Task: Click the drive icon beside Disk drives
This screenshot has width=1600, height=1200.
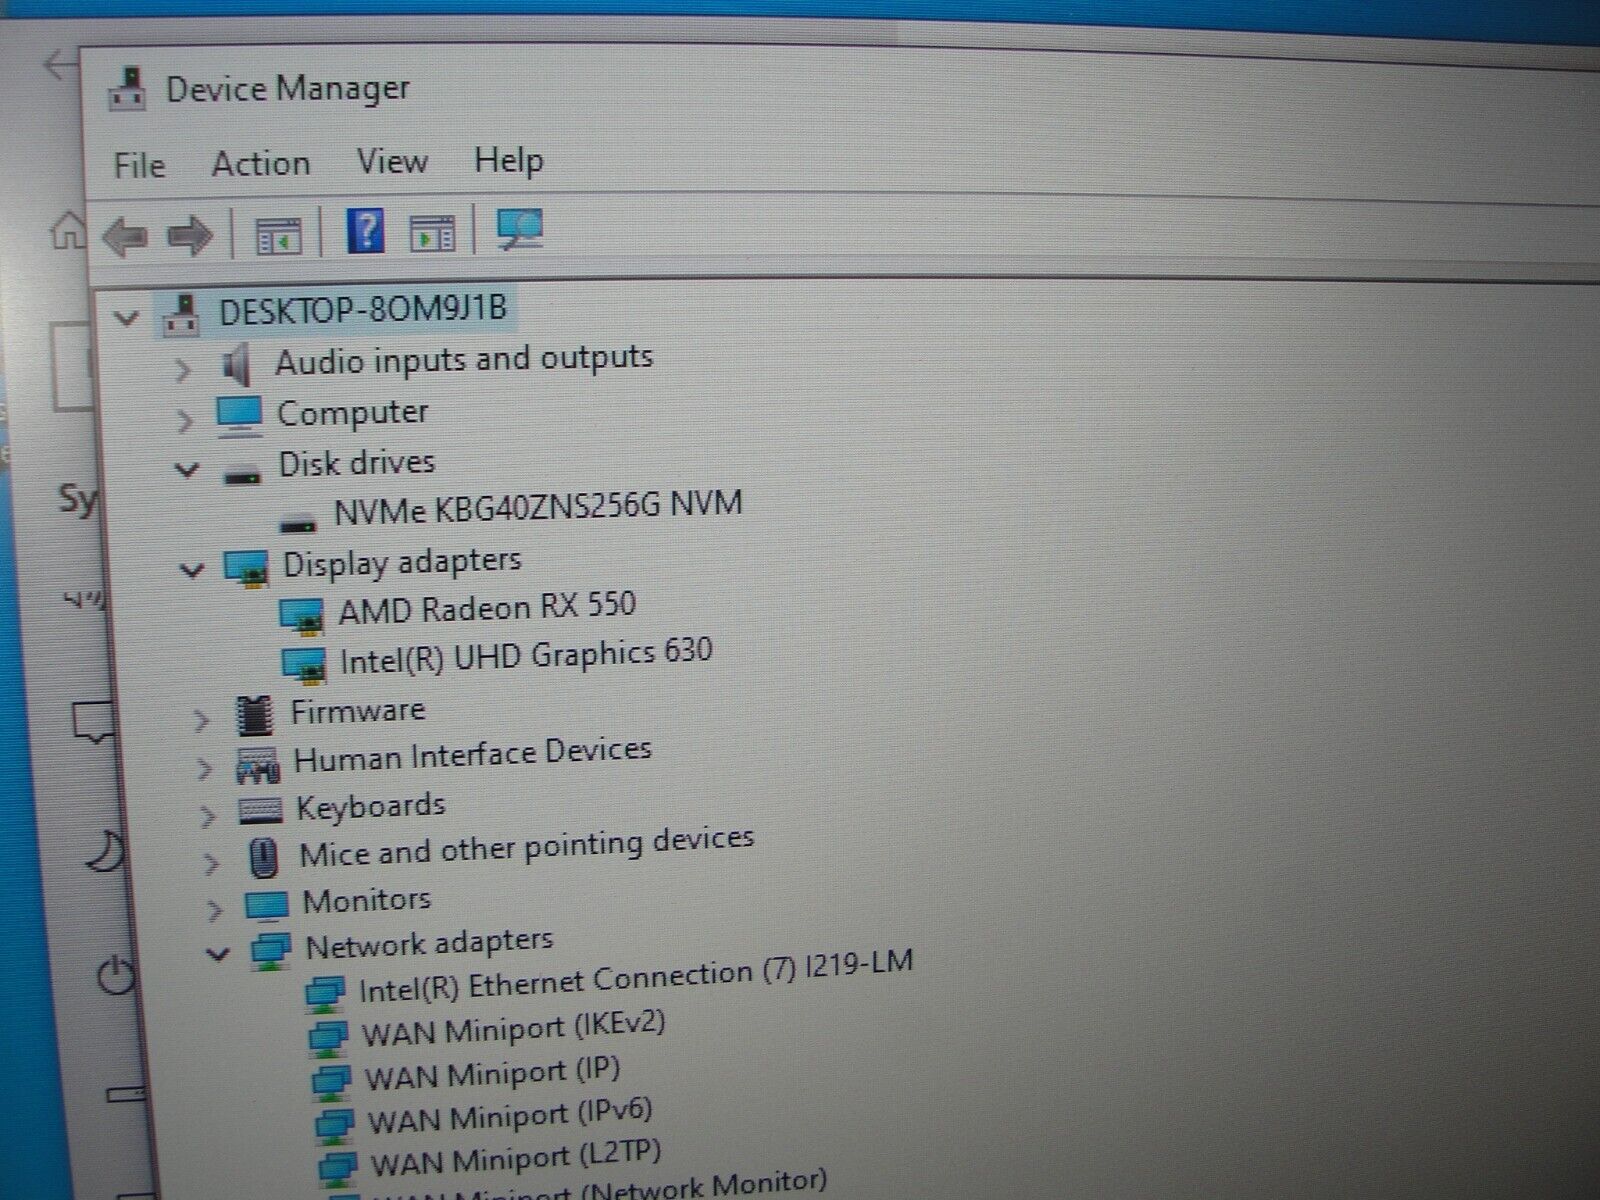Action: click(x=243, y=476)
